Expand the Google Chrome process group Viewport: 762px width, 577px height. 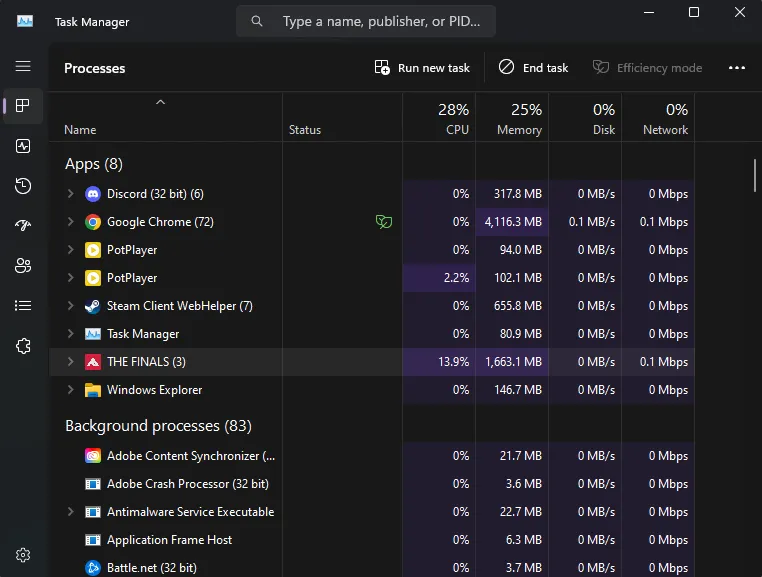click(x=70, y=222)
